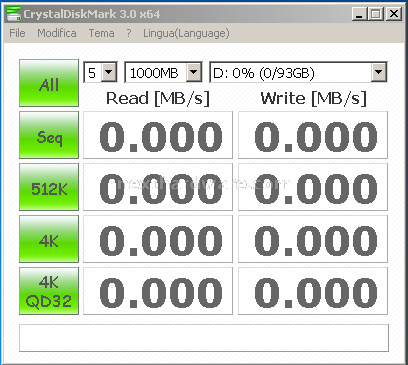Expand the 1000MB test size dropdown
This screenshot has height=365, width=408.
click(x=163, y=72)
